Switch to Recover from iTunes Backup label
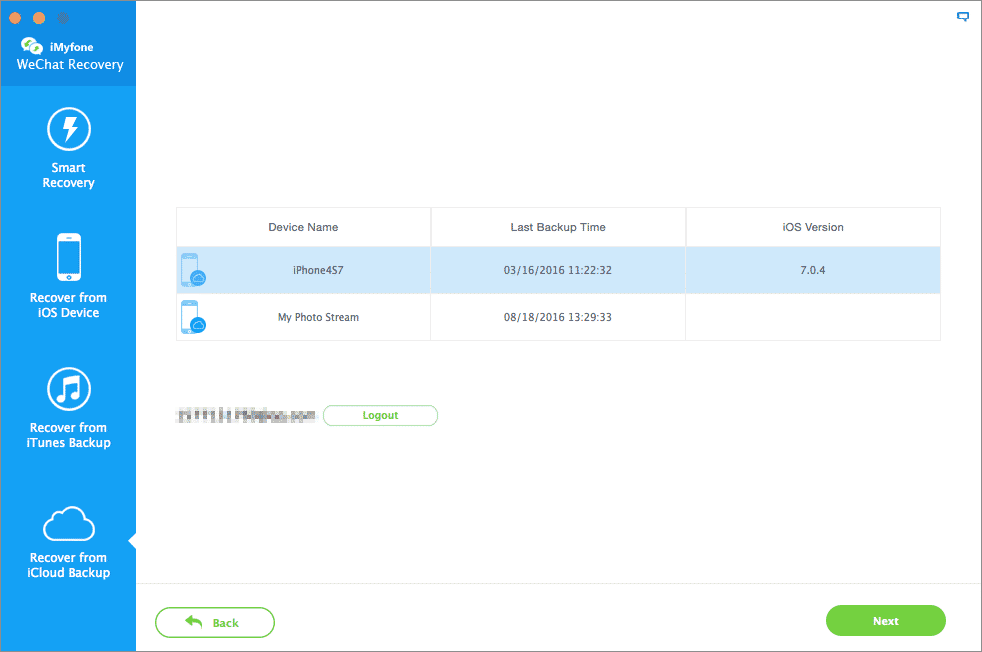Image resolution: width=982 pixels, height=652 pixels. 69,435
